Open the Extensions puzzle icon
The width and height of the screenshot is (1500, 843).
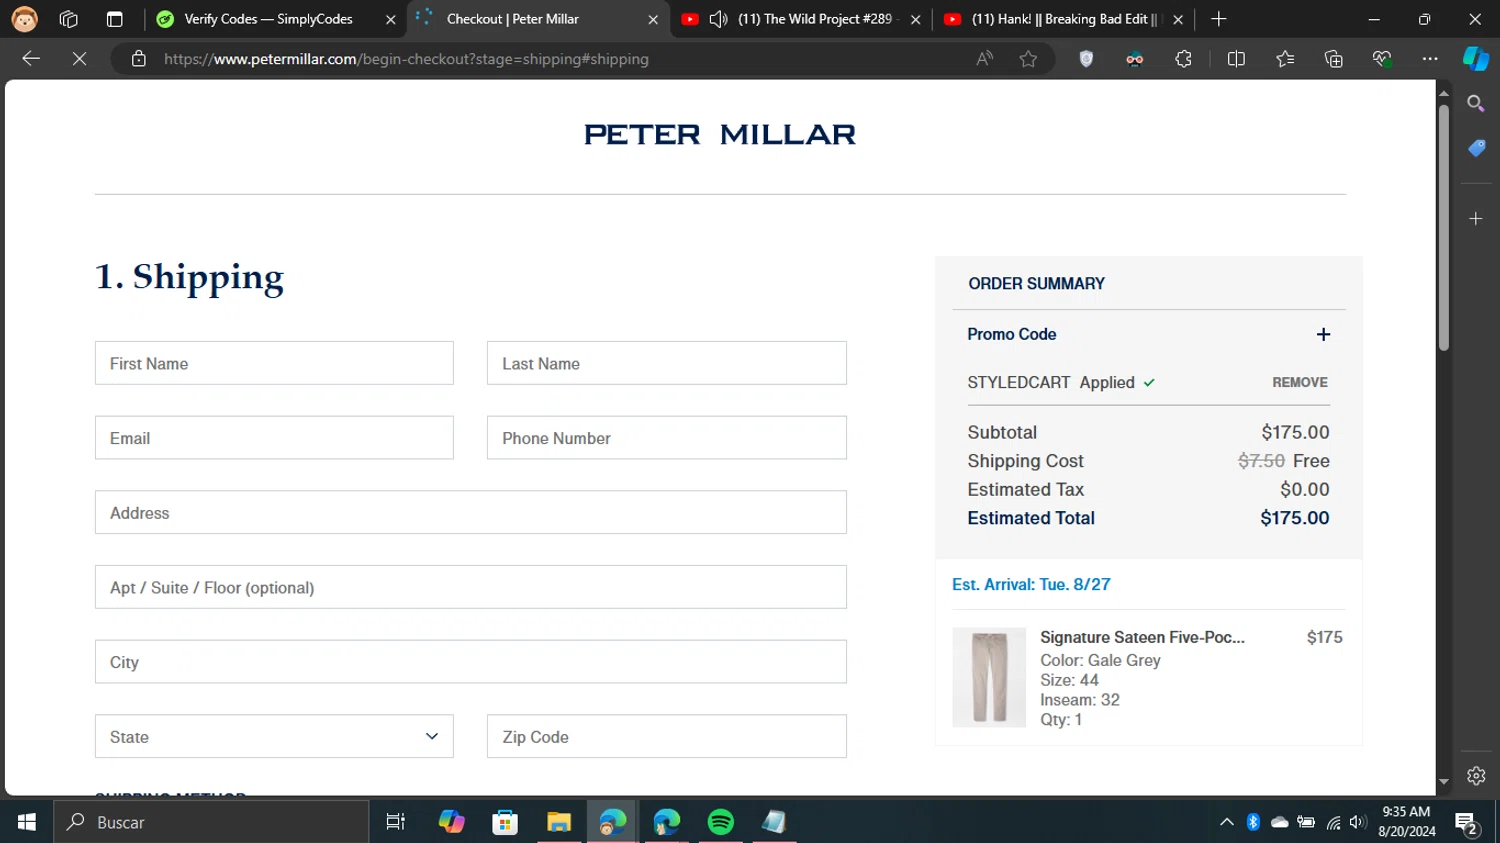pyautogui.click(x=1183, y=59)
